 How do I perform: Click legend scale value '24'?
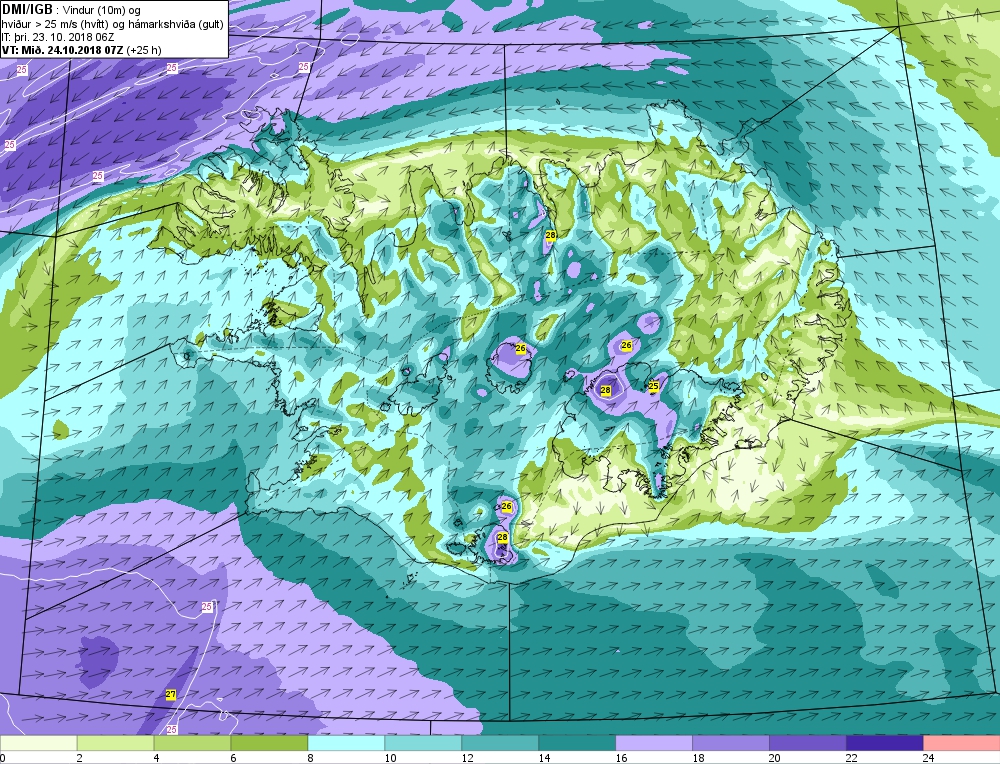click(x=929, y=758)
